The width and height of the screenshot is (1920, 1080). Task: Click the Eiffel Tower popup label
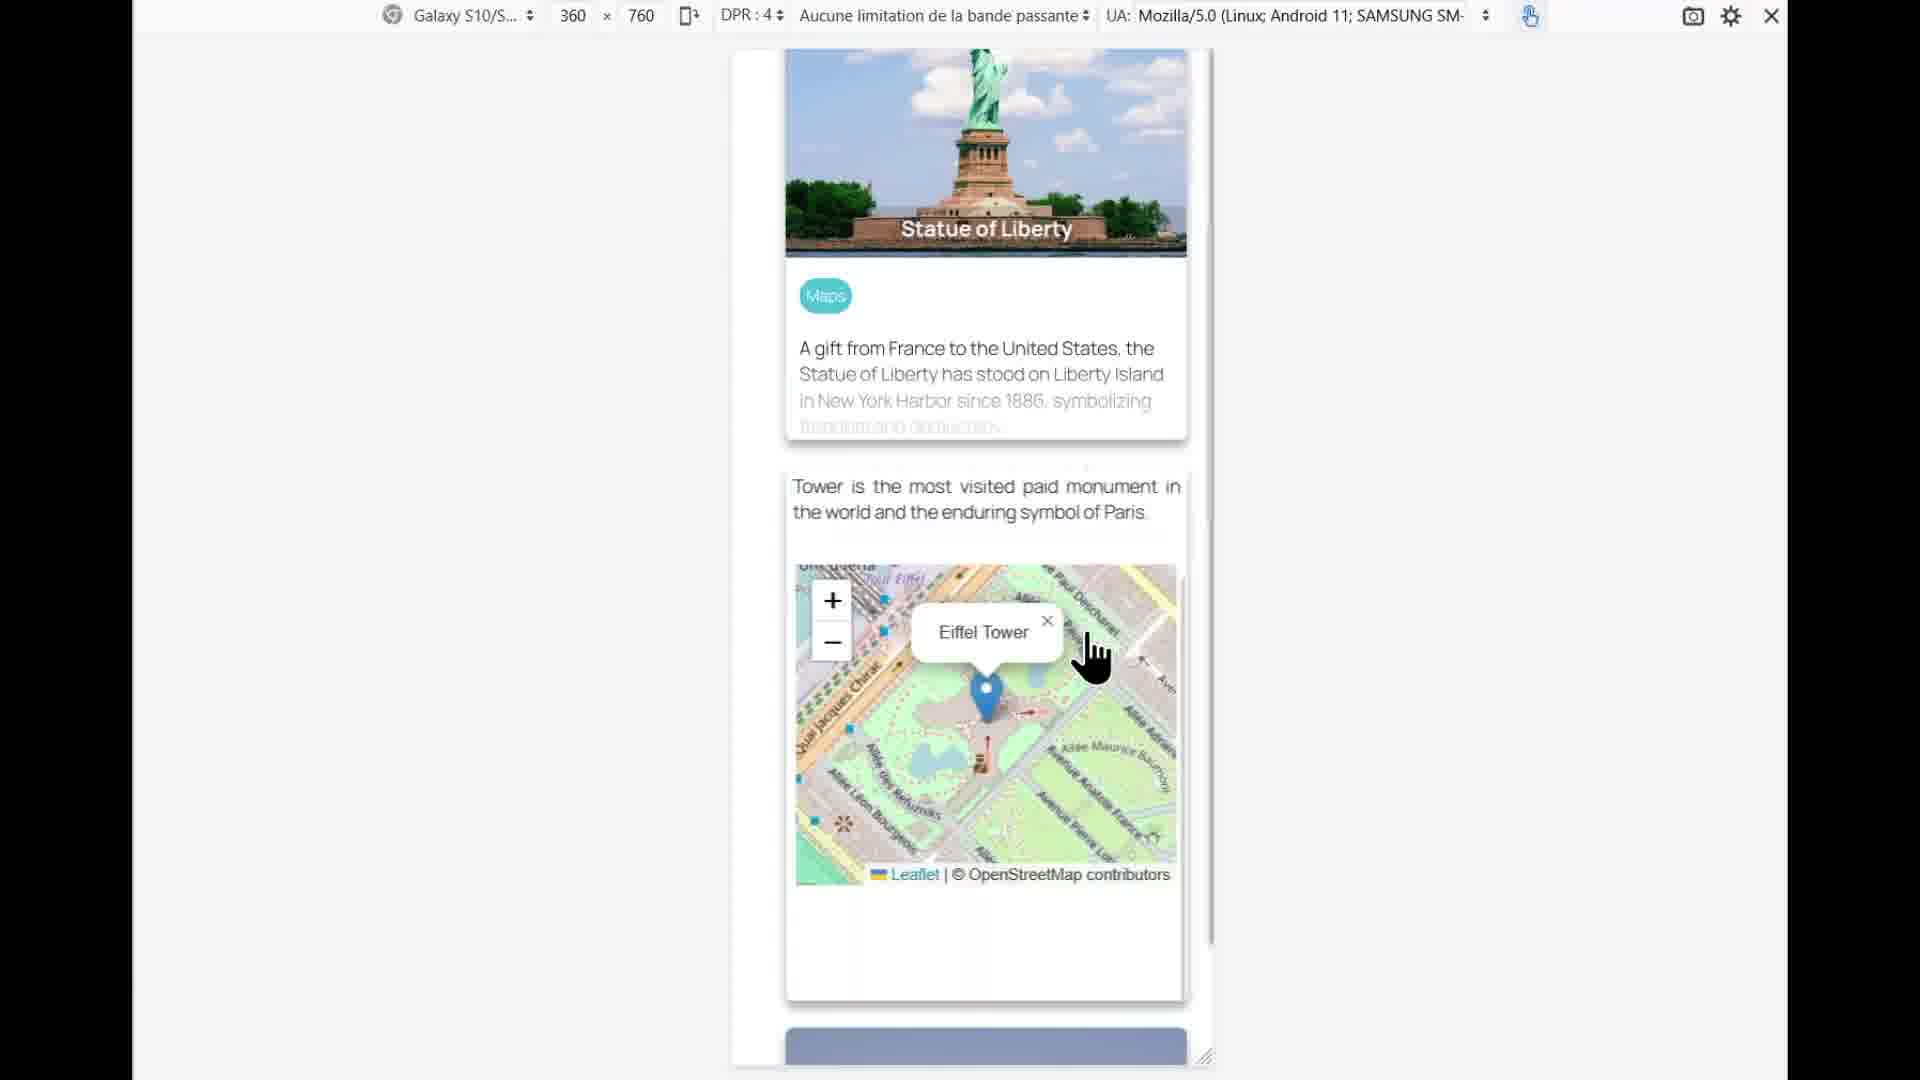pyautogui.click(x=983, y=632)
